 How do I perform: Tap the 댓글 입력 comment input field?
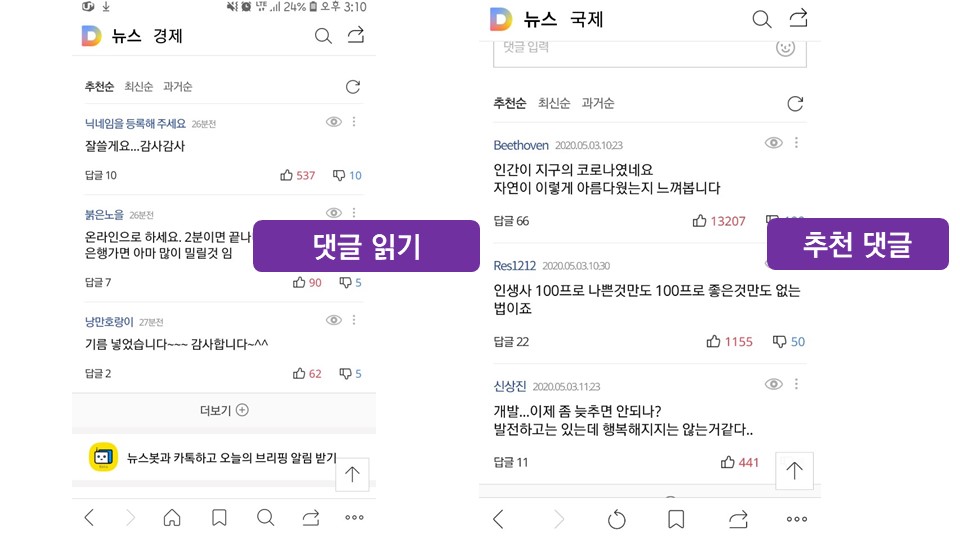[x=650, y=50]
